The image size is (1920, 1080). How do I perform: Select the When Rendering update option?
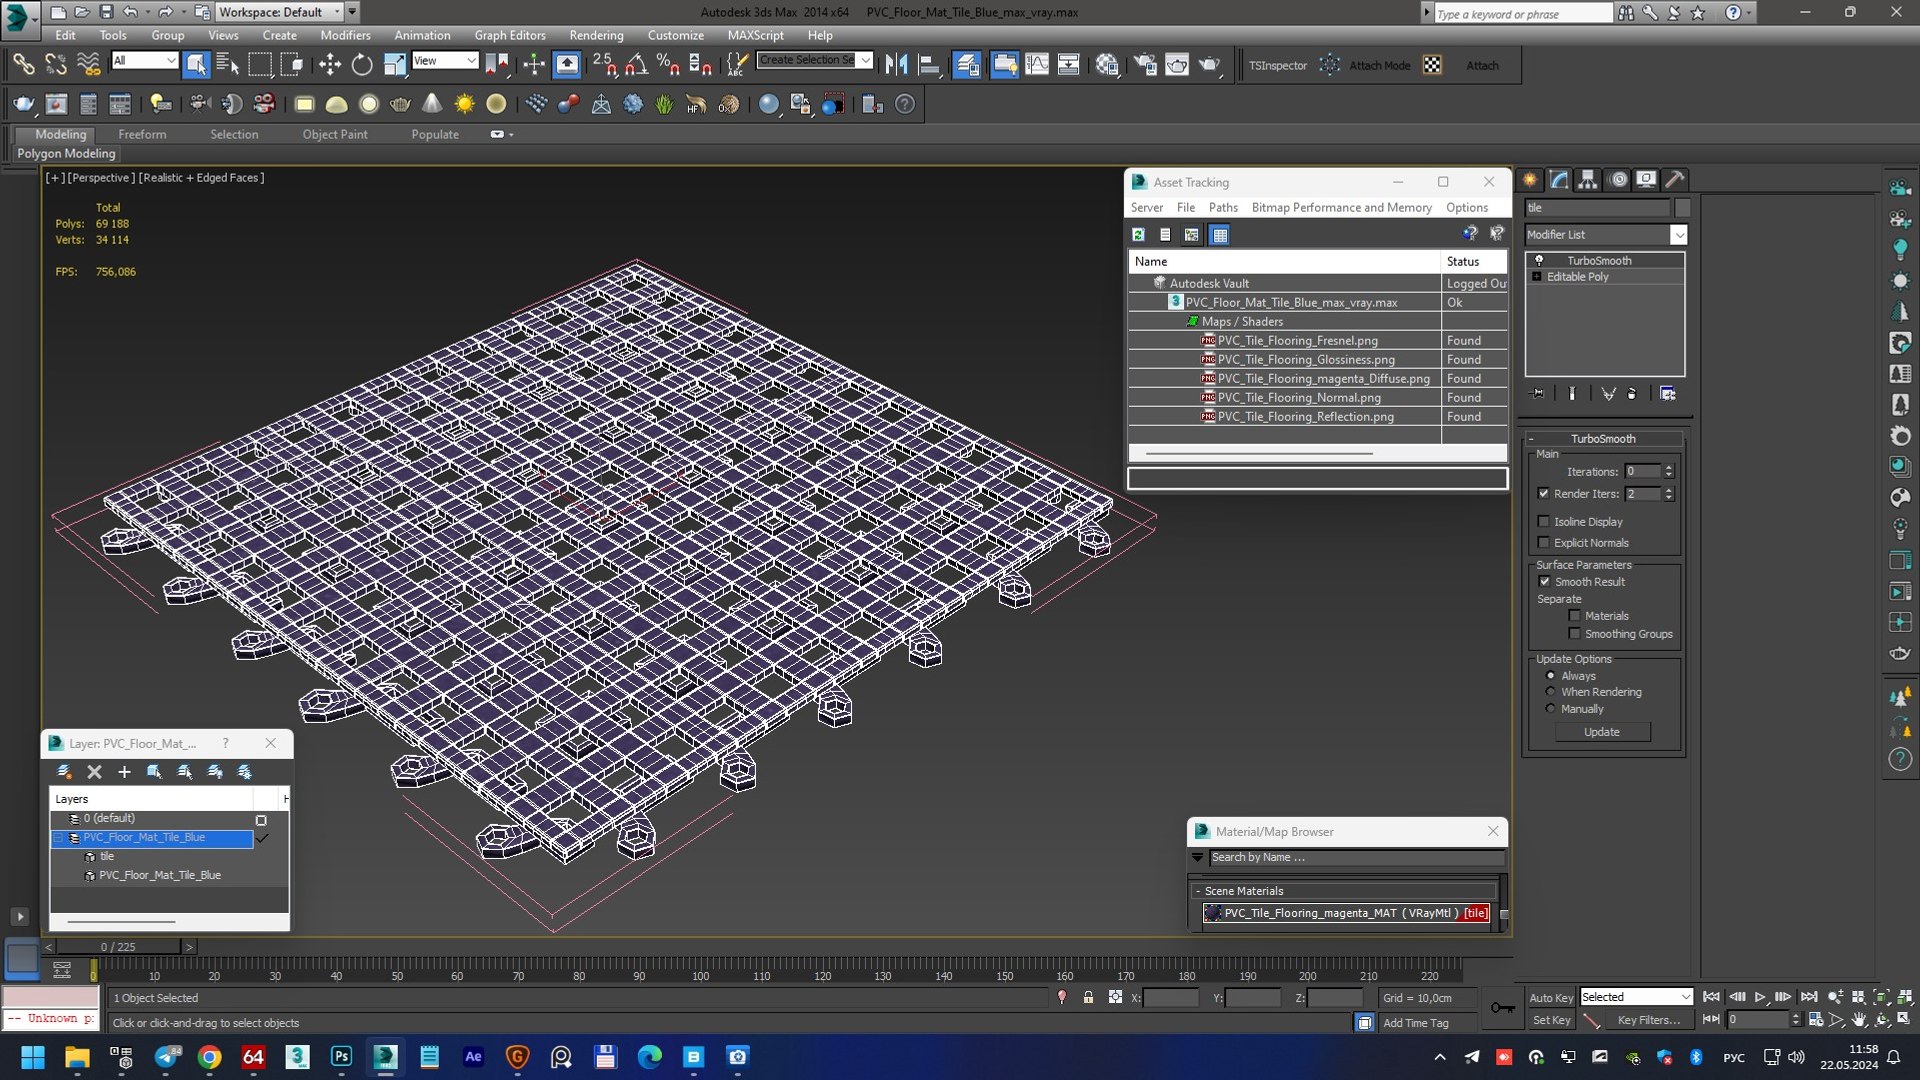click(1551, 692)
